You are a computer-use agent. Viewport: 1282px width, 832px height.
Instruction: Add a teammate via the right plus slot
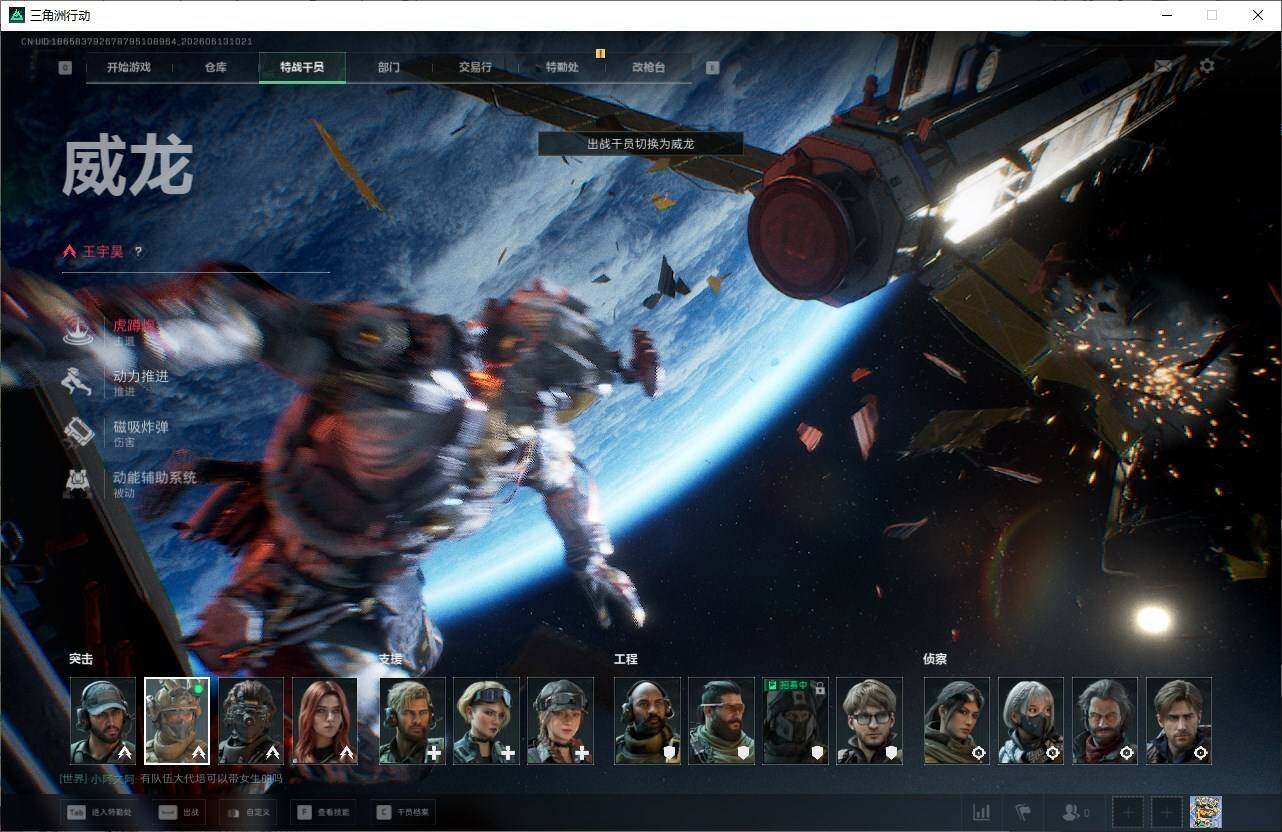(x=1166, y=812)
